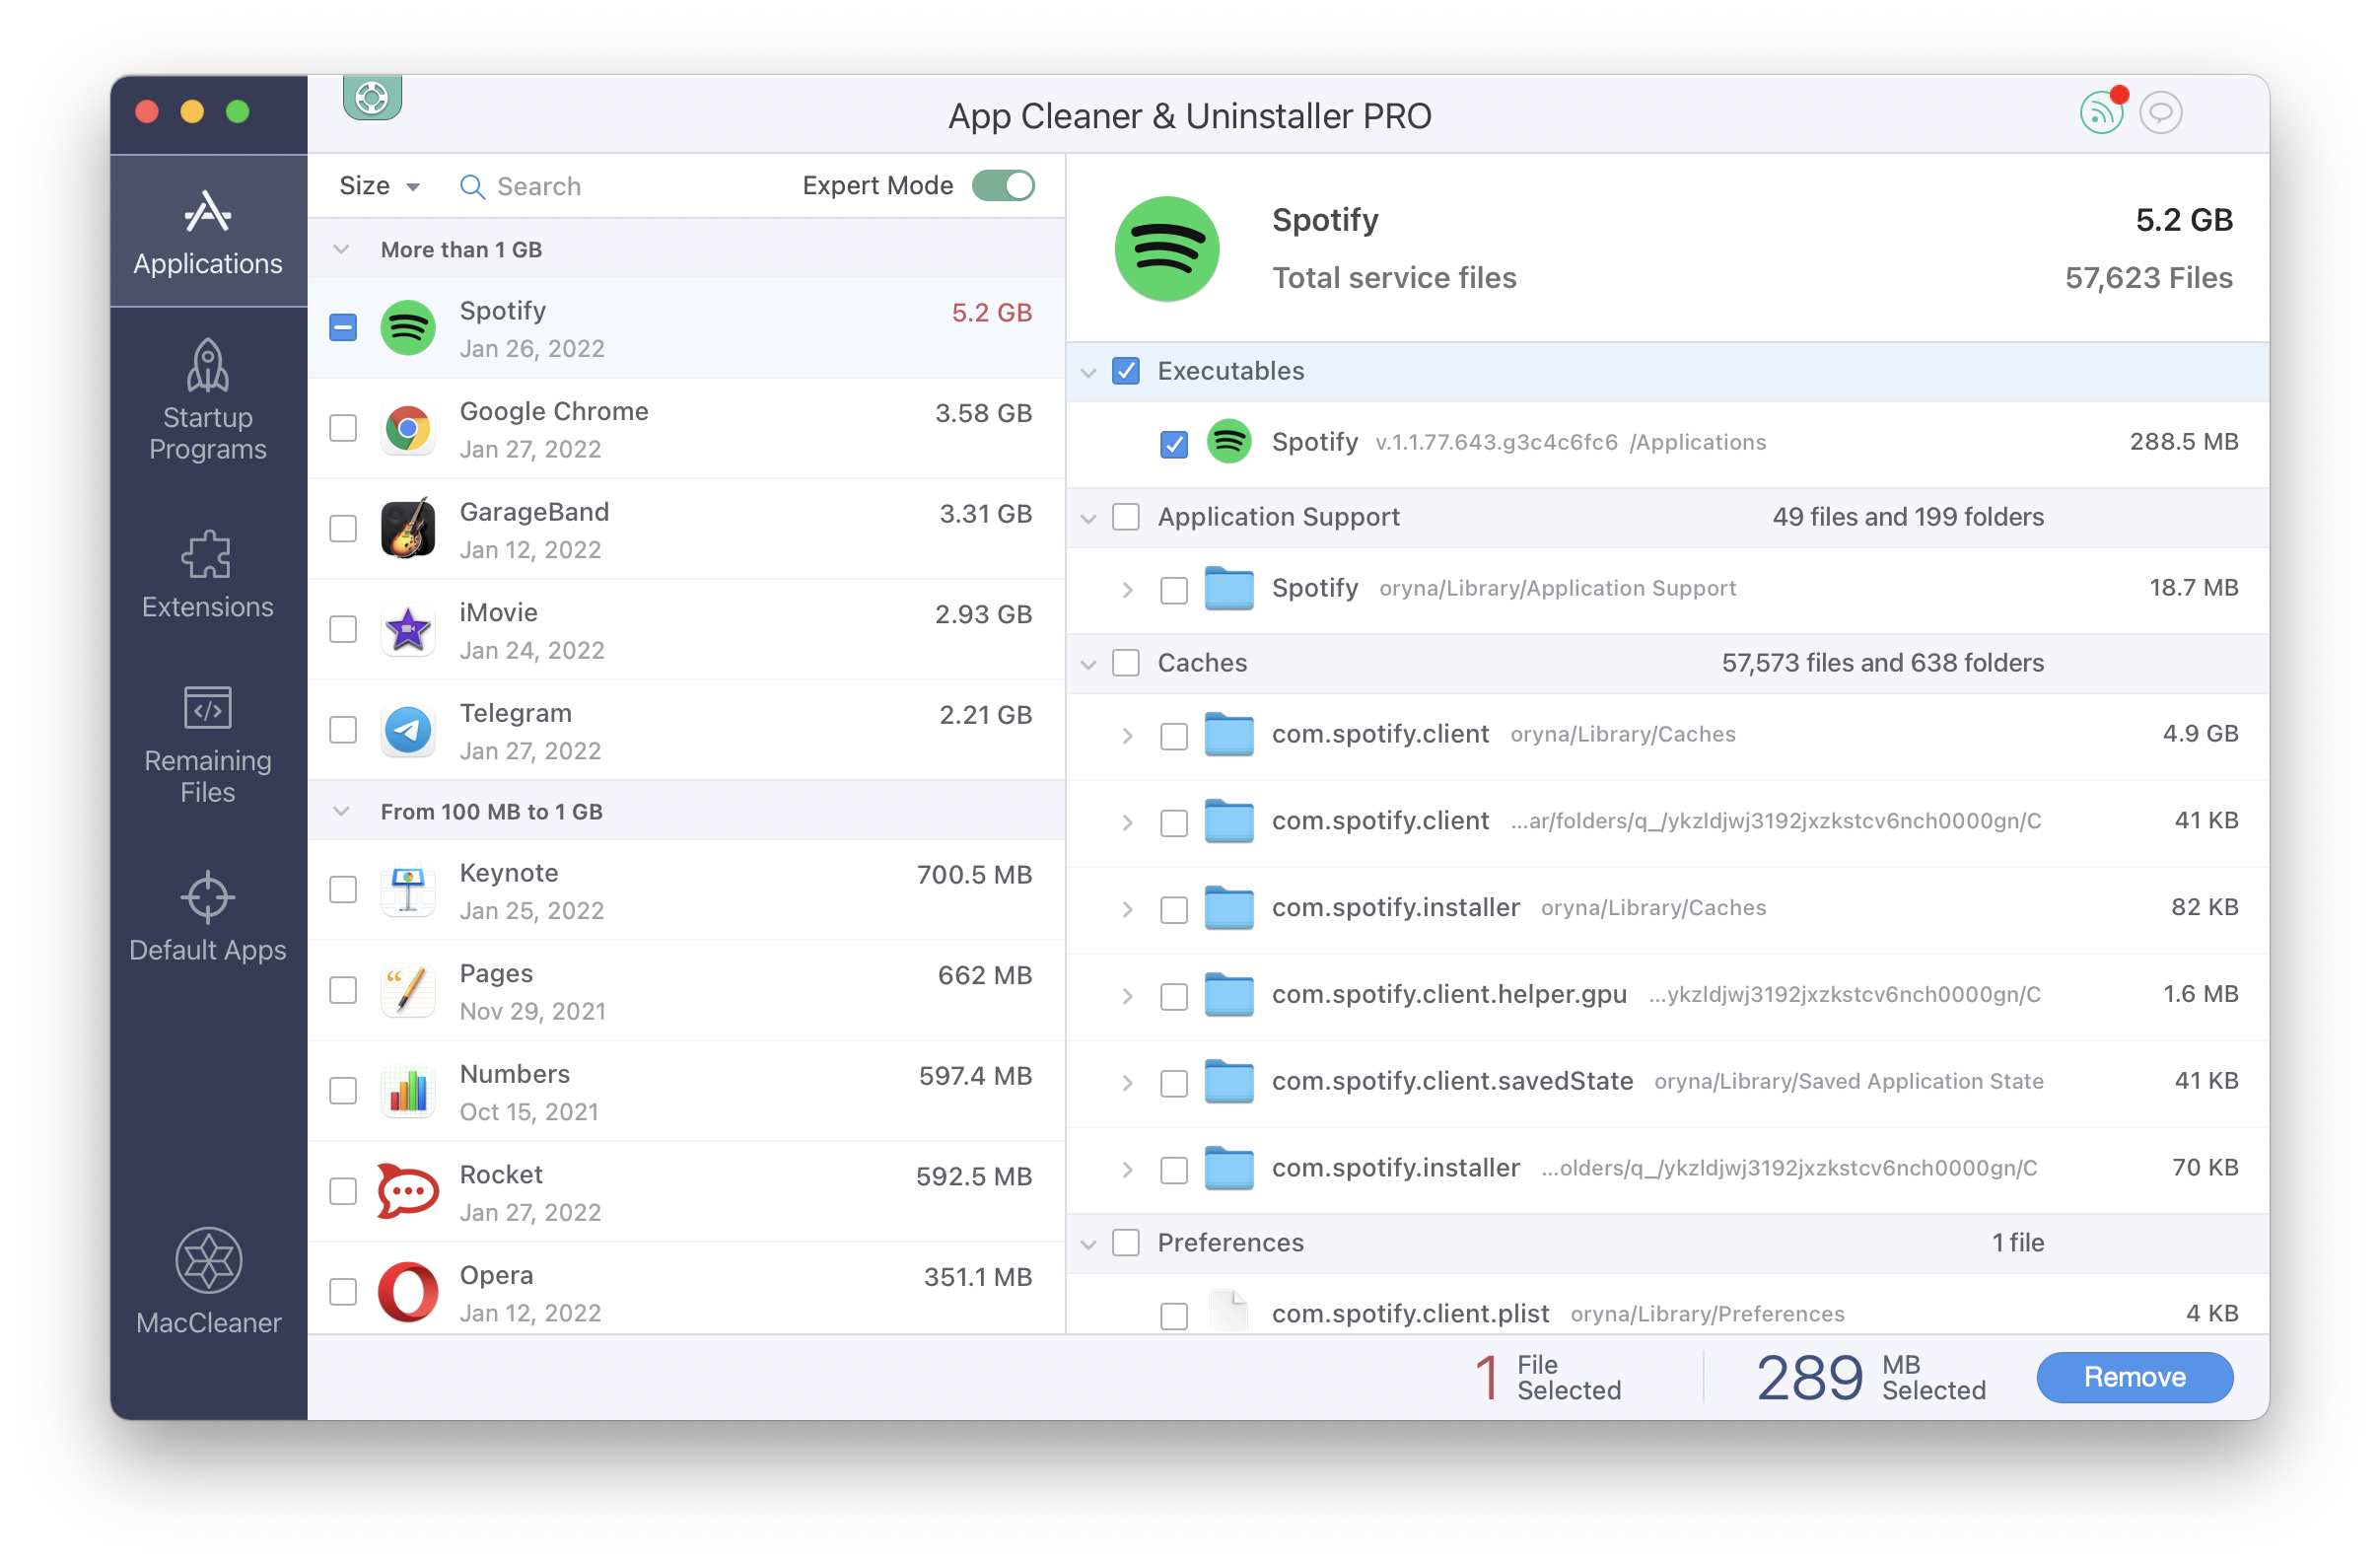Collapse the Application Support section
Image resolution: width=2380 pixels, height=1566 pixels.
pos(1088,518)
